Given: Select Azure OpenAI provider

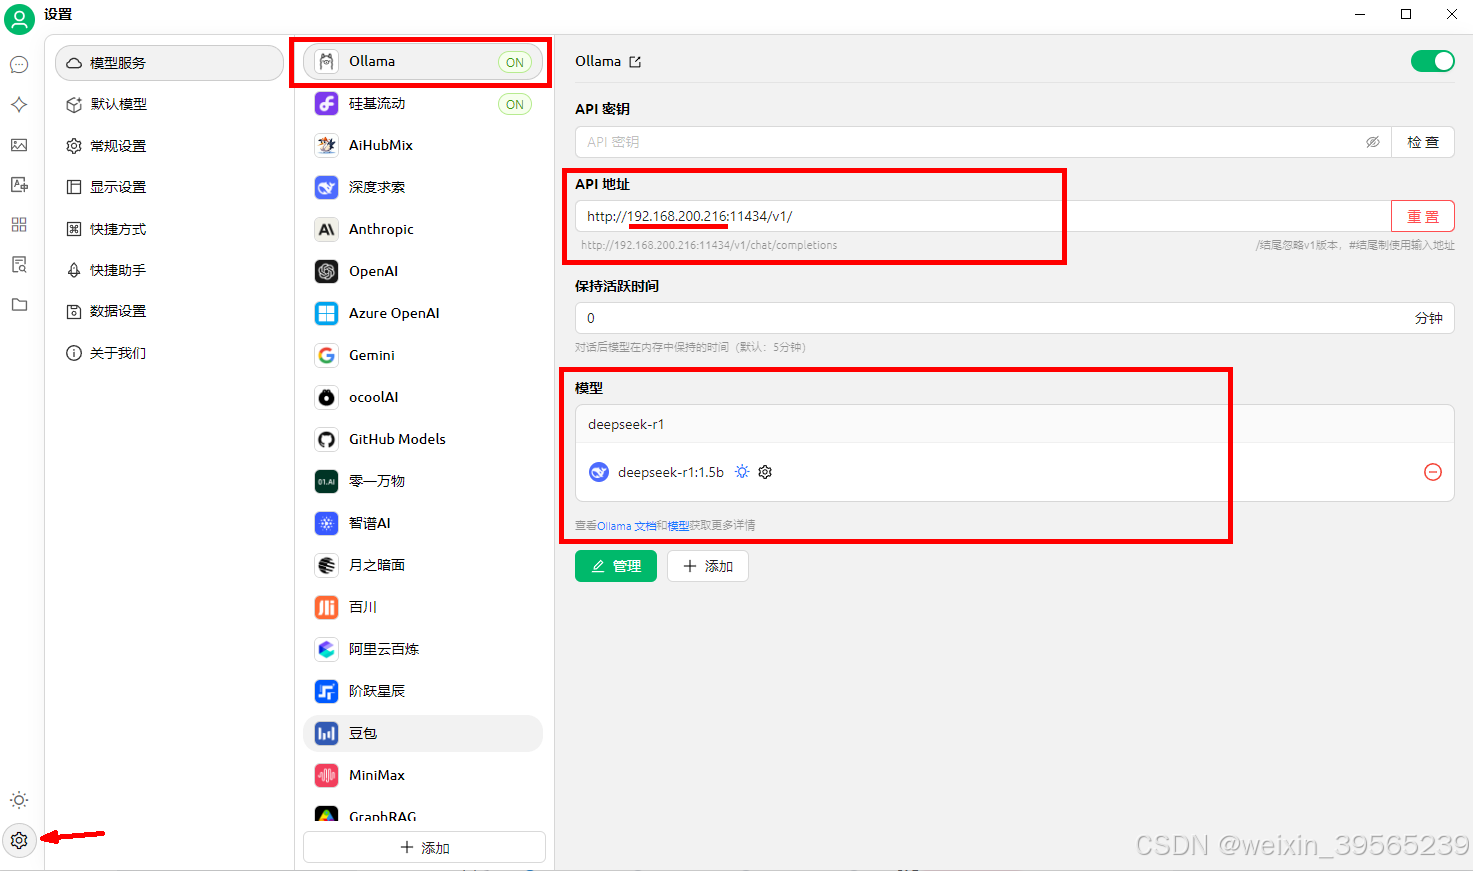Looking at the screenshot, I should point(422,314).
